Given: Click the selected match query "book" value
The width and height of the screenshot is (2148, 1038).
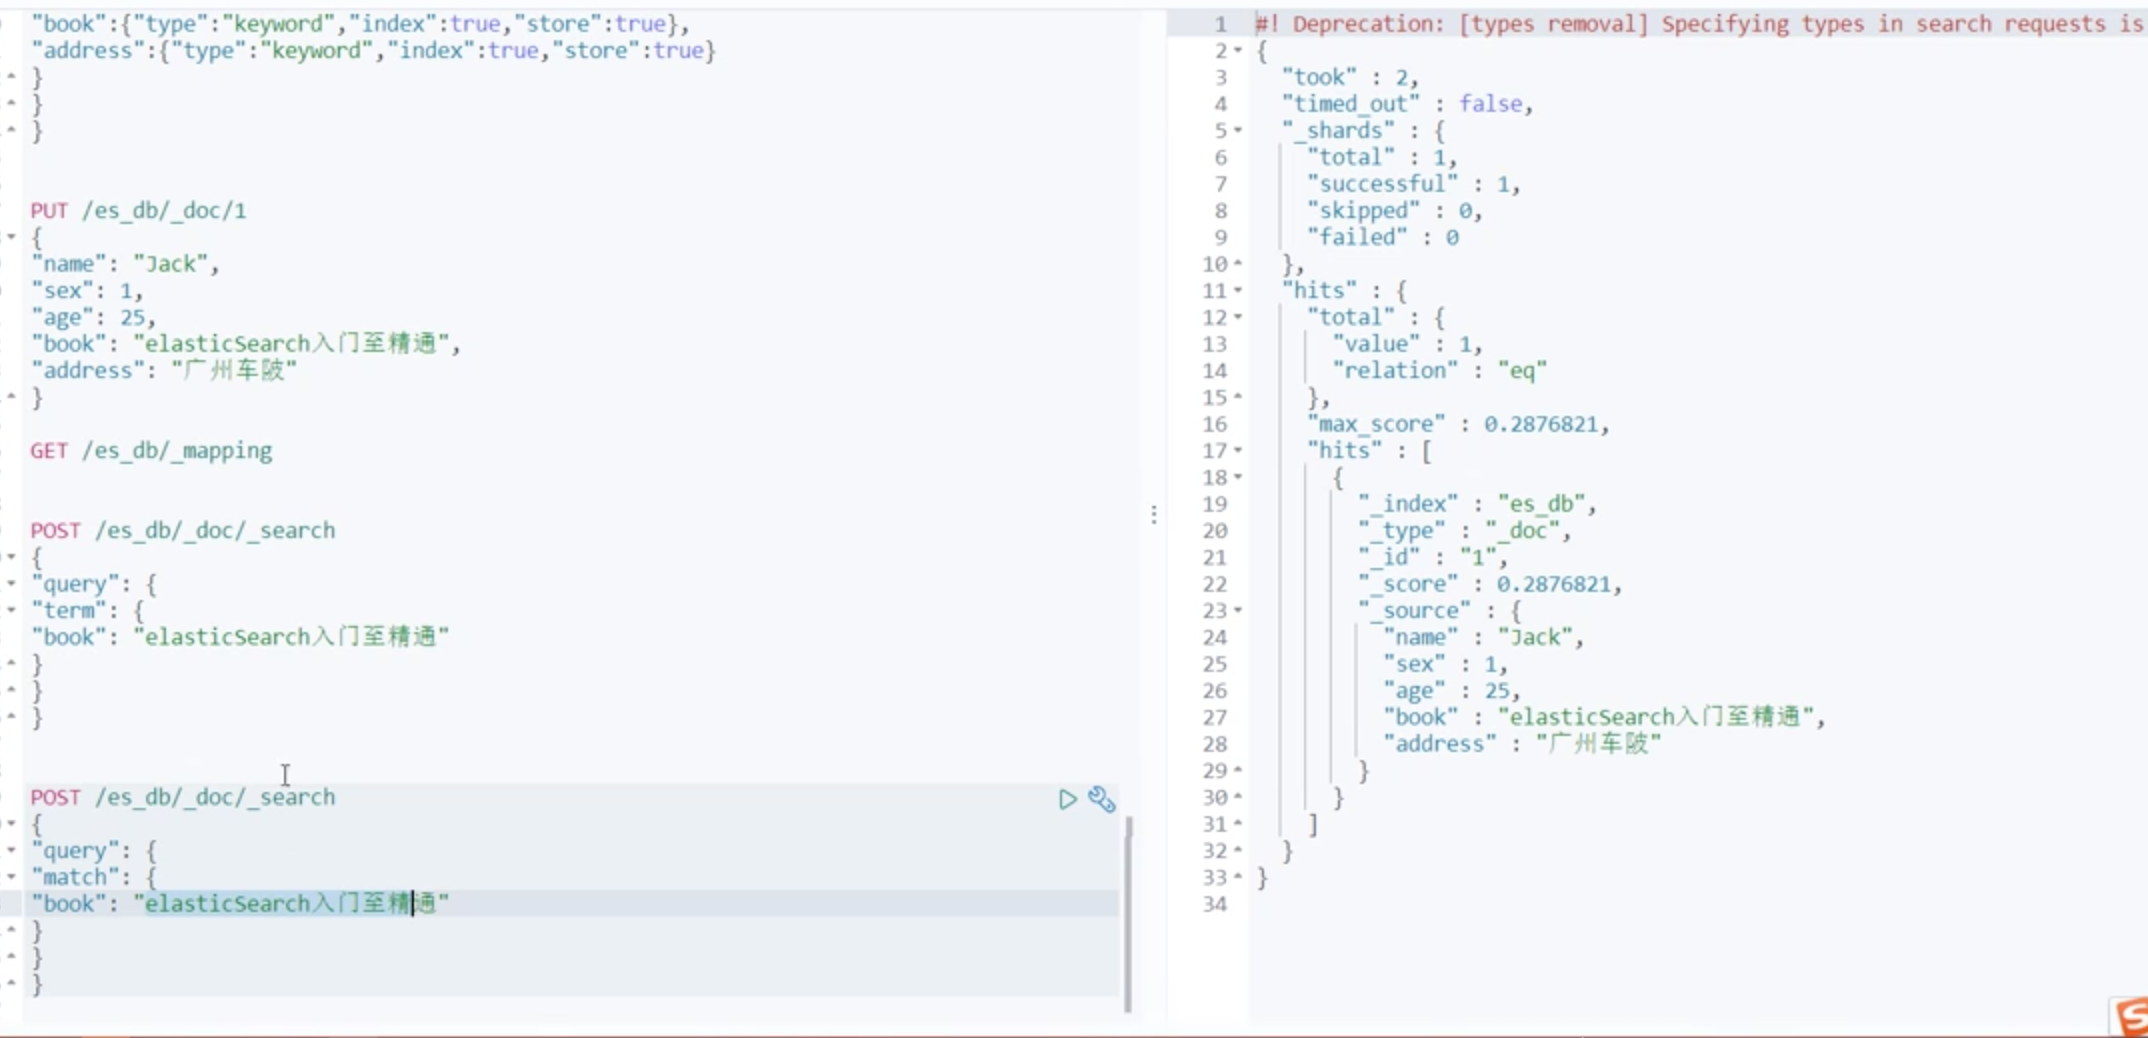Looking at the screenshot, I should [291, 904].
